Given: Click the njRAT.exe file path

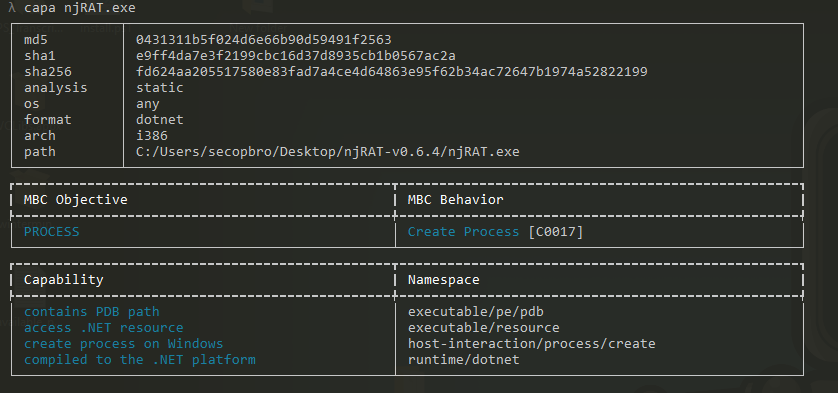Looking at the screenshot, I should pyautogui.click(x=328, y=152).
